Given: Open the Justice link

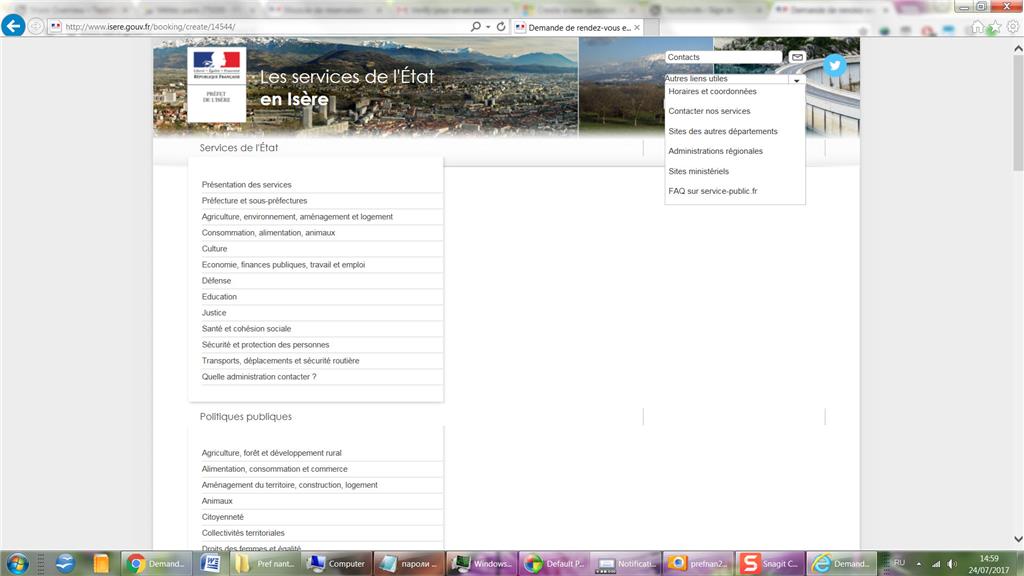Looking at the screenshot, I should coord(214,313).
